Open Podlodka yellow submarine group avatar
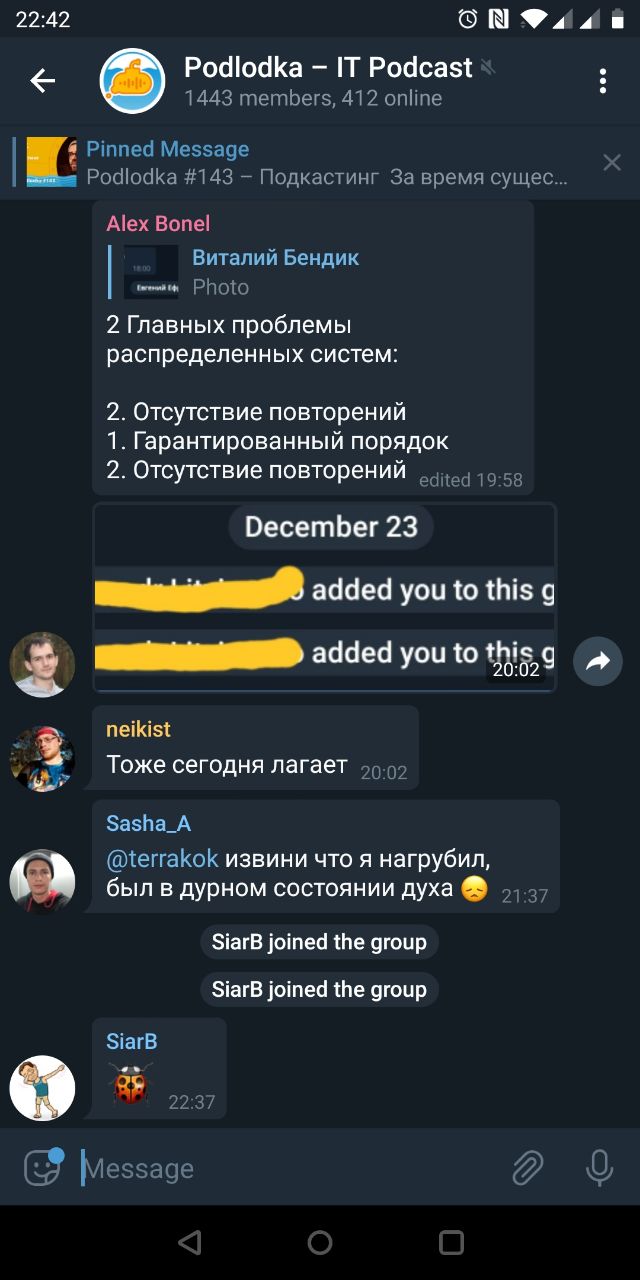Screen dimensions: 640x1280 (132, 81)
